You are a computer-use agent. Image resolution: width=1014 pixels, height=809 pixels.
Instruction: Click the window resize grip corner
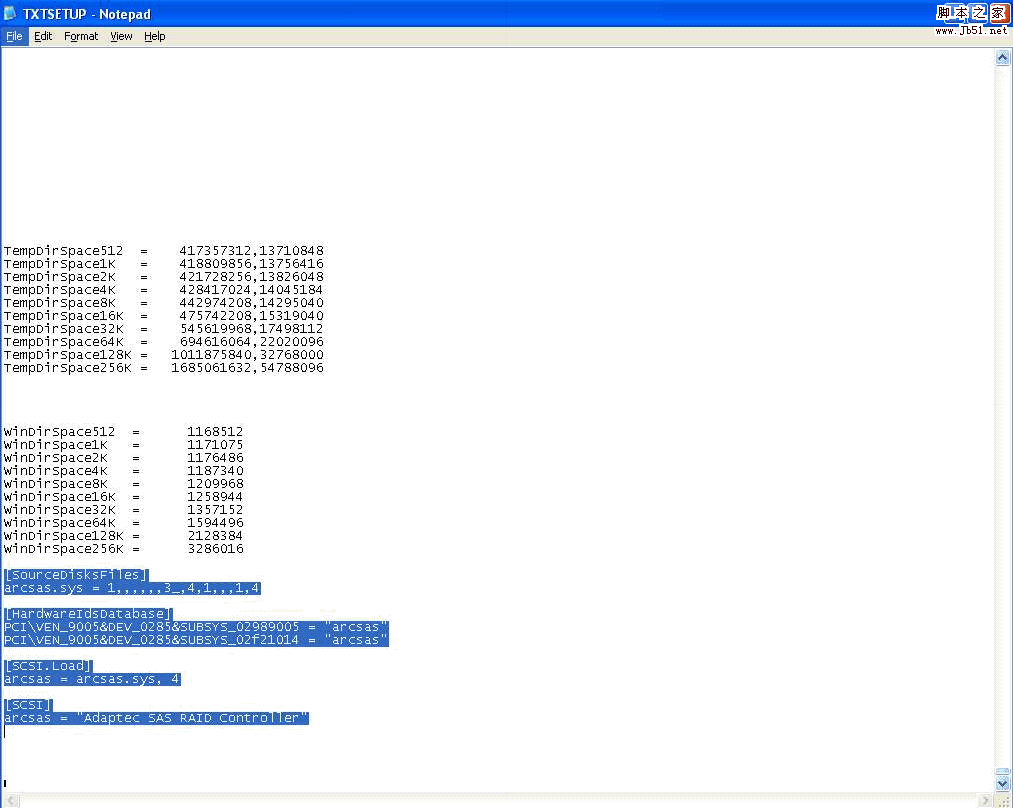(x=1003, y=801)
